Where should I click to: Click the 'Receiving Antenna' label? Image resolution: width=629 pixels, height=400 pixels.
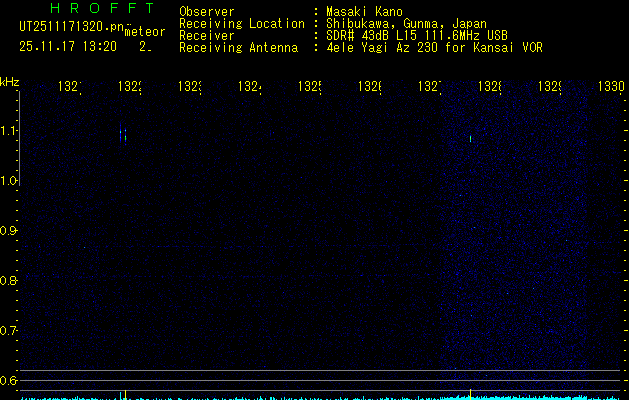click(x=239, y=48)
